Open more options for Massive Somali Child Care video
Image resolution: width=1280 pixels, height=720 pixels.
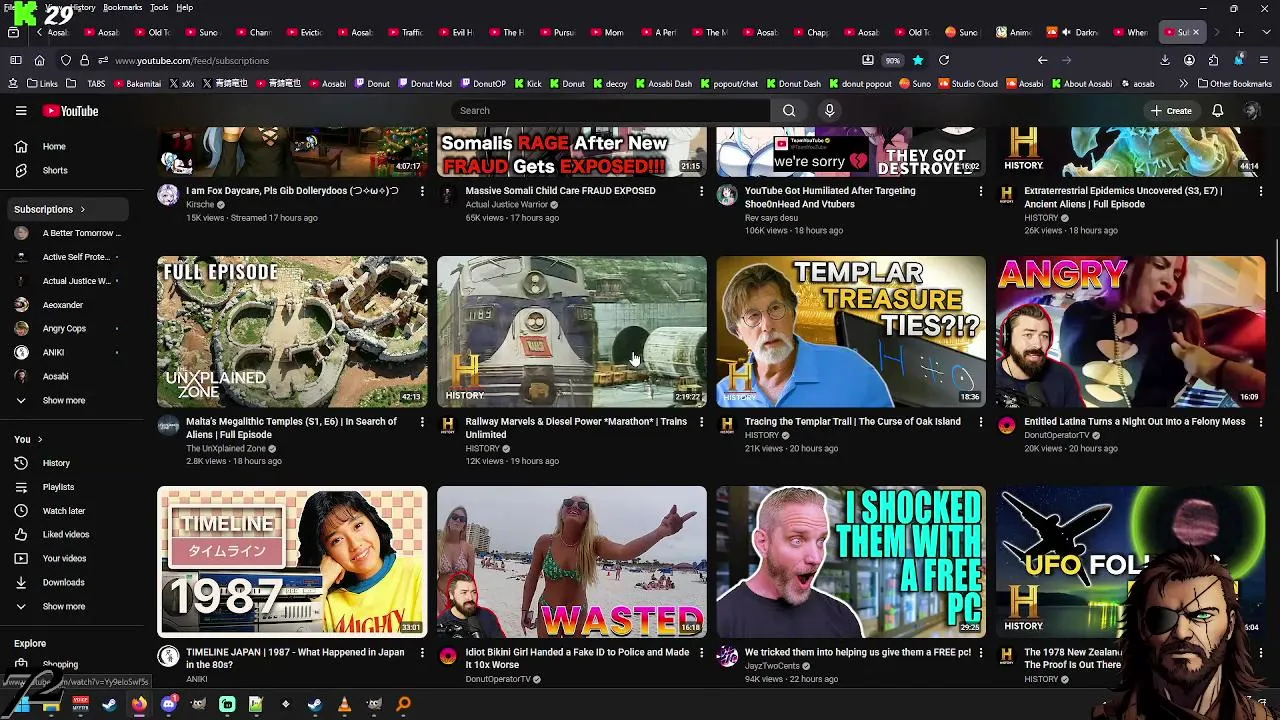click(x=701, y=191)
